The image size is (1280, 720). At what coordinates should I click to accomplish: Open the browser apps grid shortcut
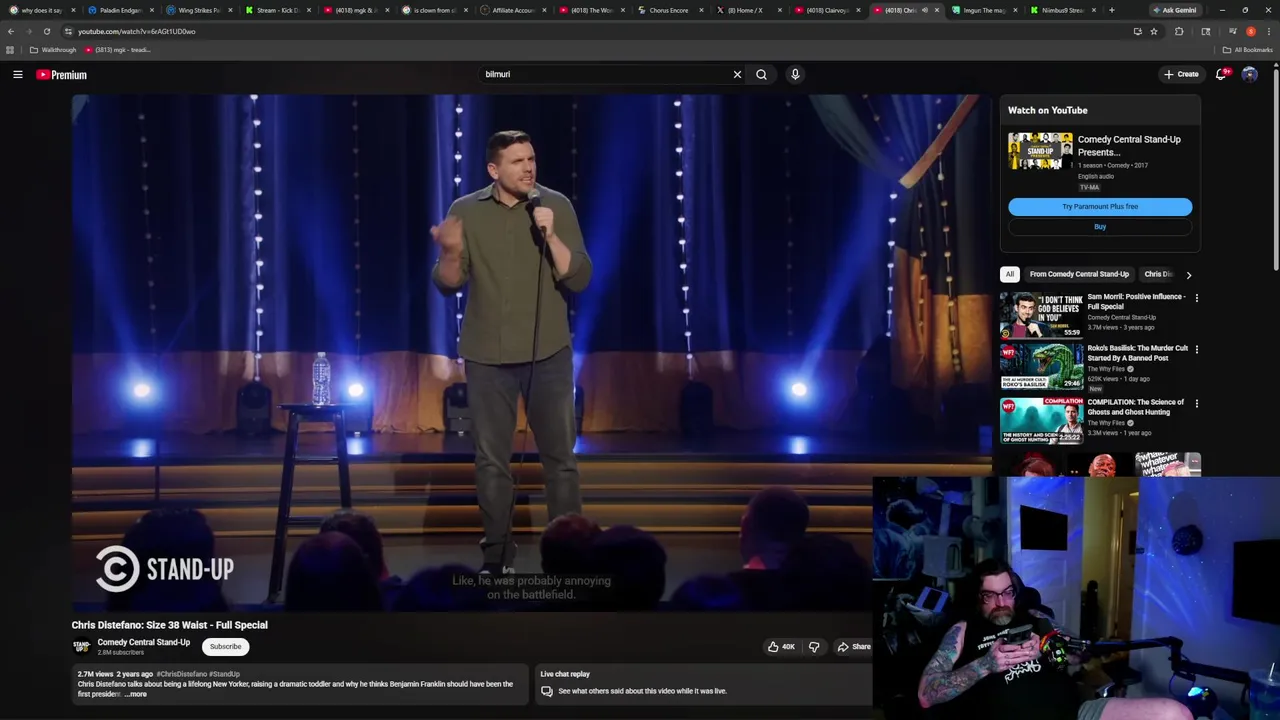click(10, 50)
